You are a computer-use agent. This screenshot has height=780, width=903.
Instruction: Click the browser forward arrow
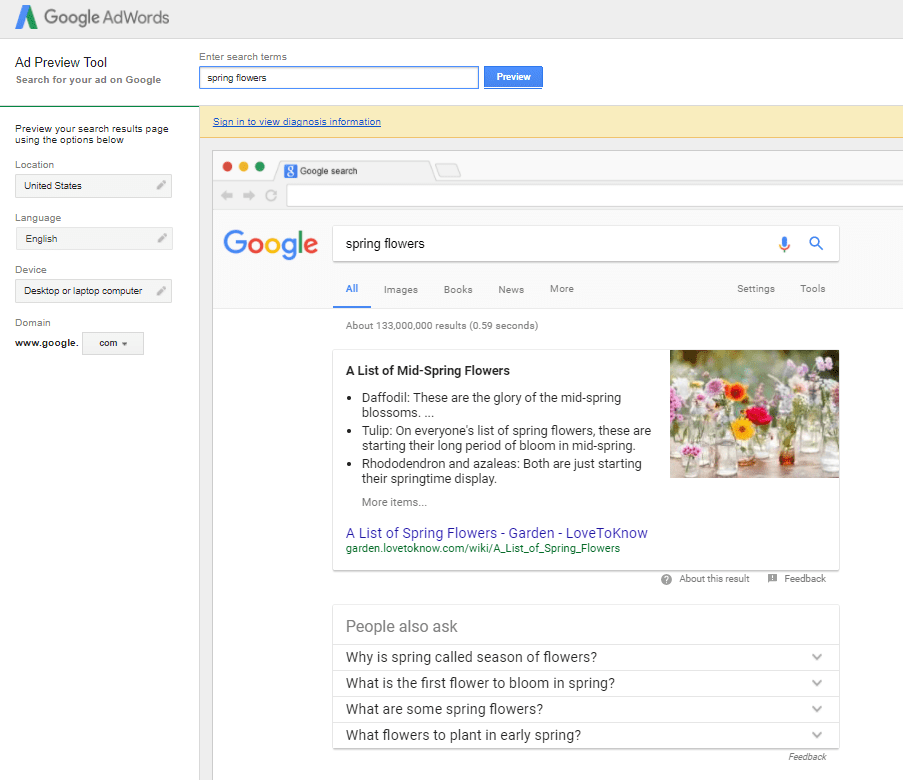pos(249,195)
